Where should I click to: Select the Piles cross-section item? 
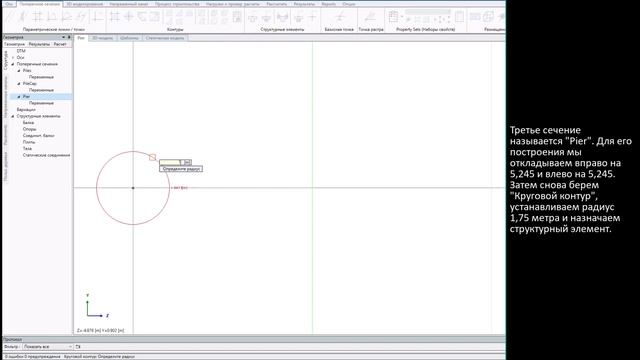pos(27,71)
